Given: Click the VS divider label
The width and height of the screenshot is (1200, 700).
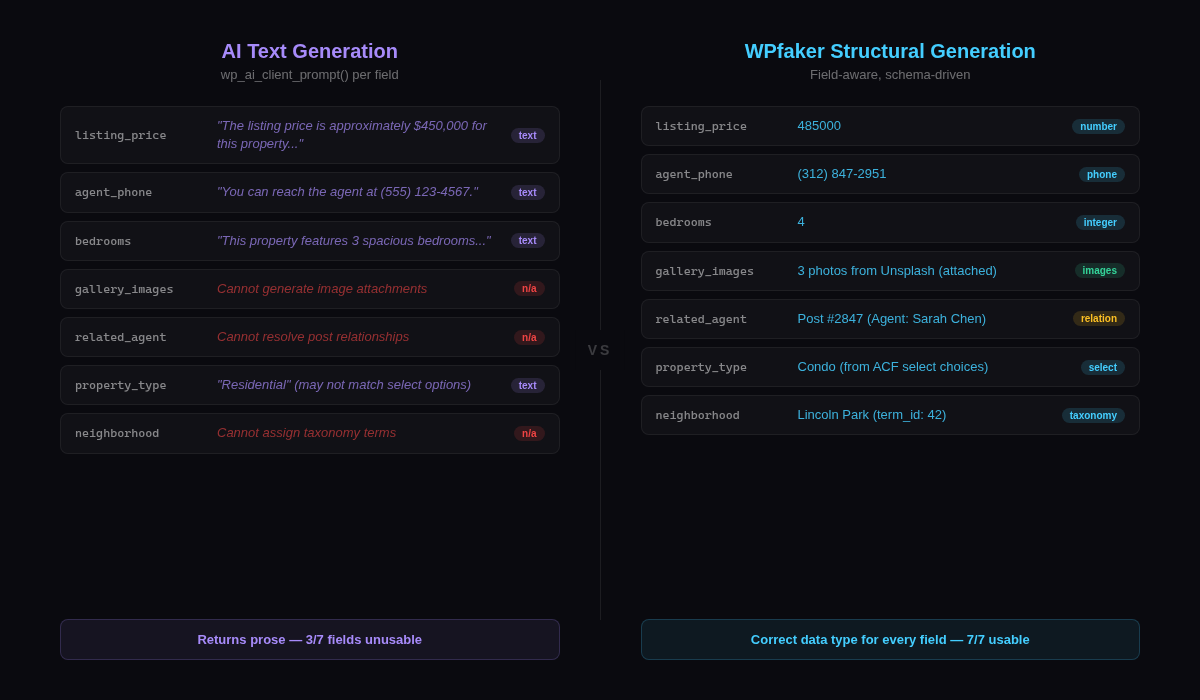Looking at the screenshot, I should (x=599, y=350).
